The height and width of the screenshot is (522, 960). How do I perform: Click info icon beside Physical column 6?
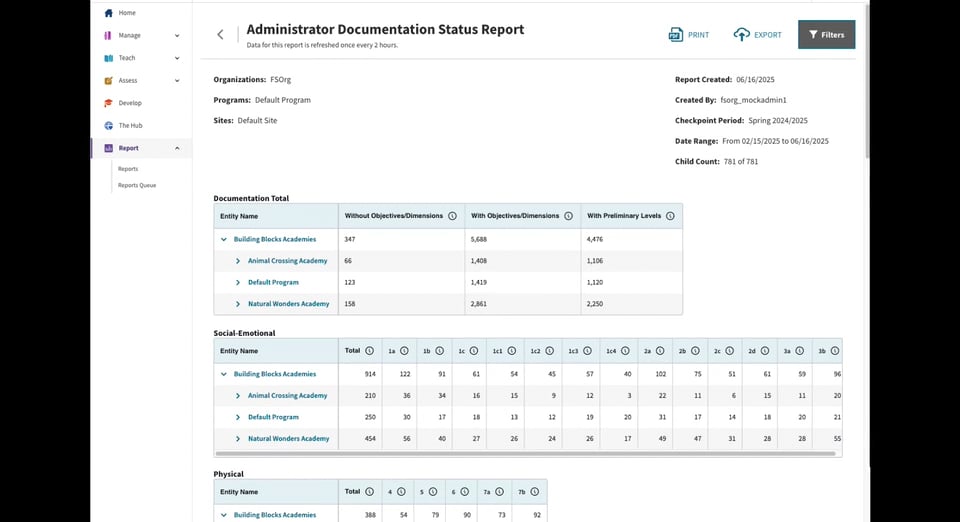pos(465,492)
